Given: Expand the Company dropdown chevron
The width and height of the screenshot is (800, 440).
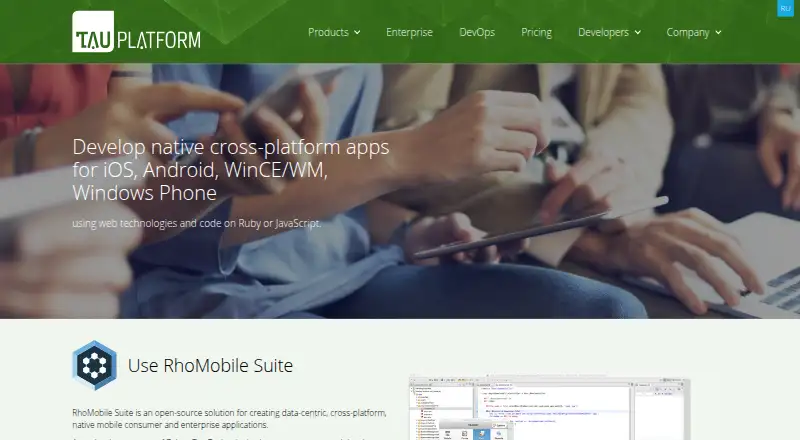Looking at the screenshot, I should pyautogui.click(x=718, y=32).
